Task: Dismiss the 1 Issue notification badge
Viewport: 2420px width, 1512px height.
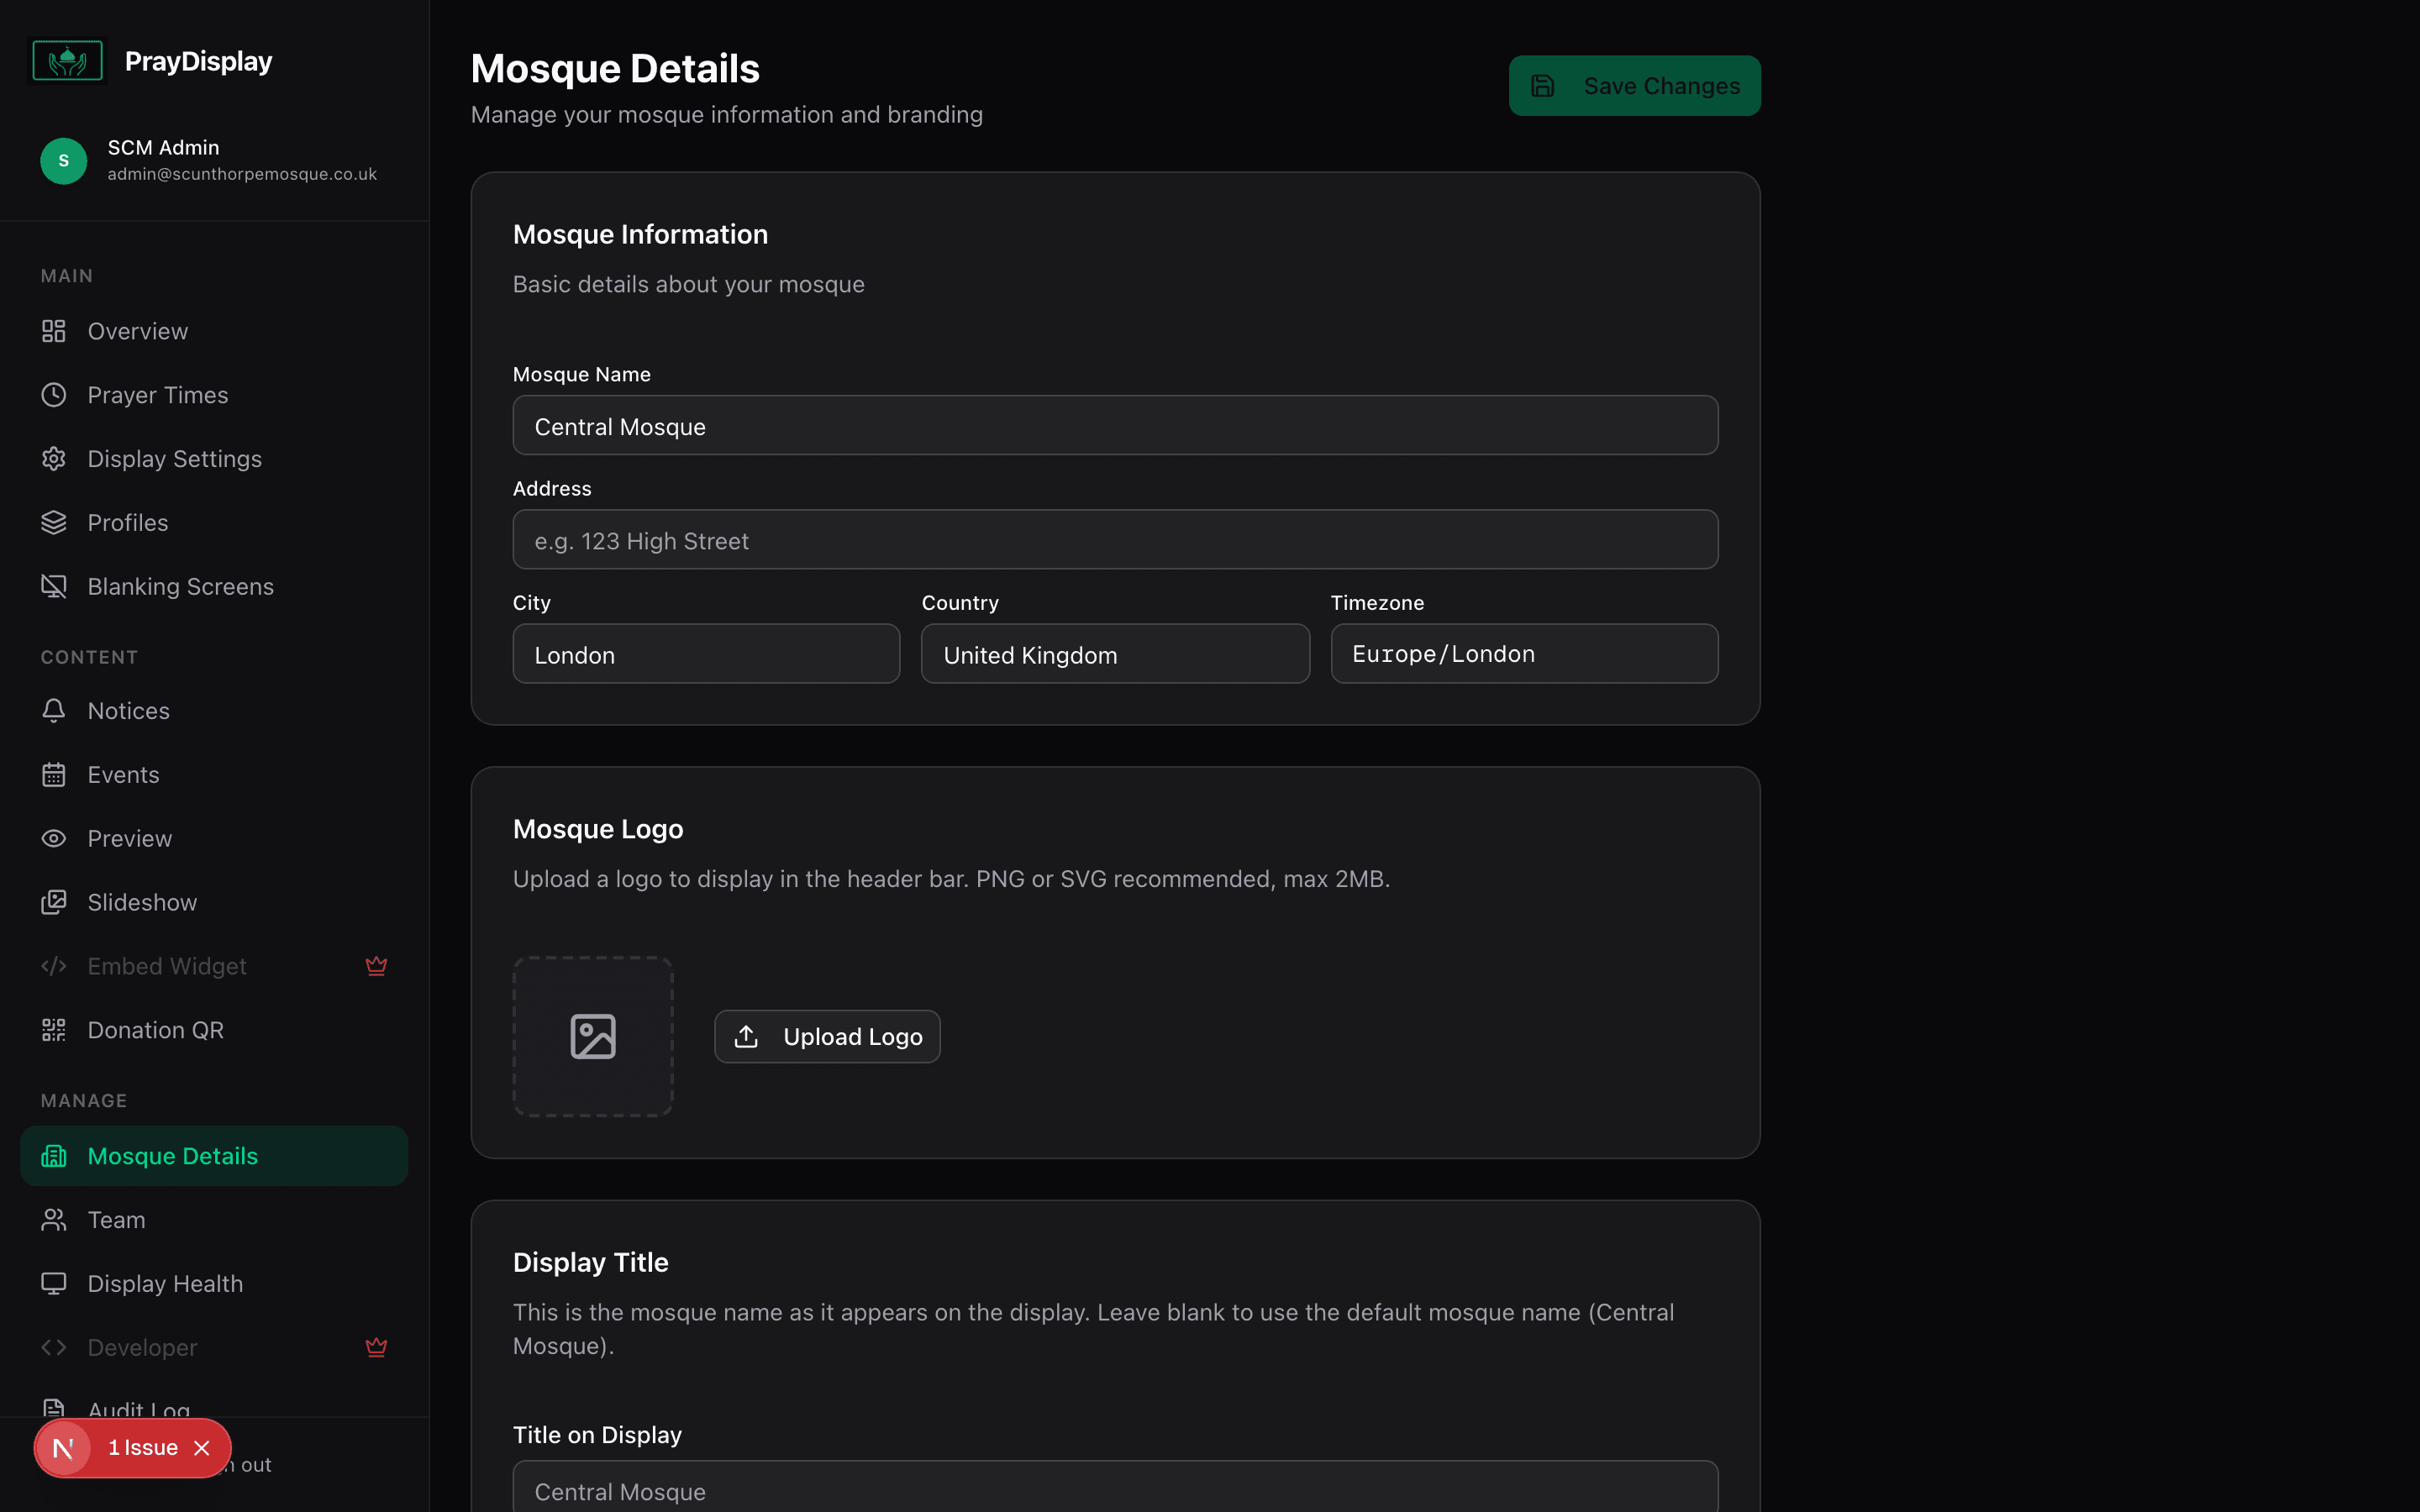Action: pyautogui.click(x=201, y=1447)
